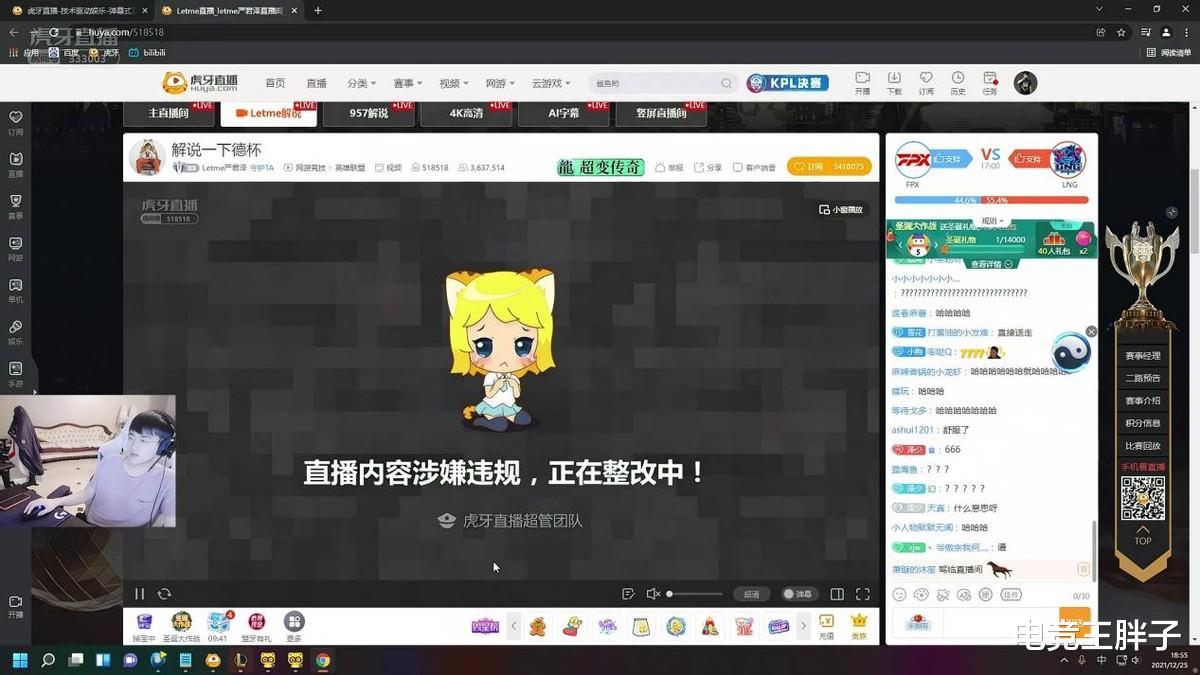Image resolution: width=1200 pixels, height=675 pixels.
Task: Open the danmaku settings note icon in player bar
Action: point(628,594)
